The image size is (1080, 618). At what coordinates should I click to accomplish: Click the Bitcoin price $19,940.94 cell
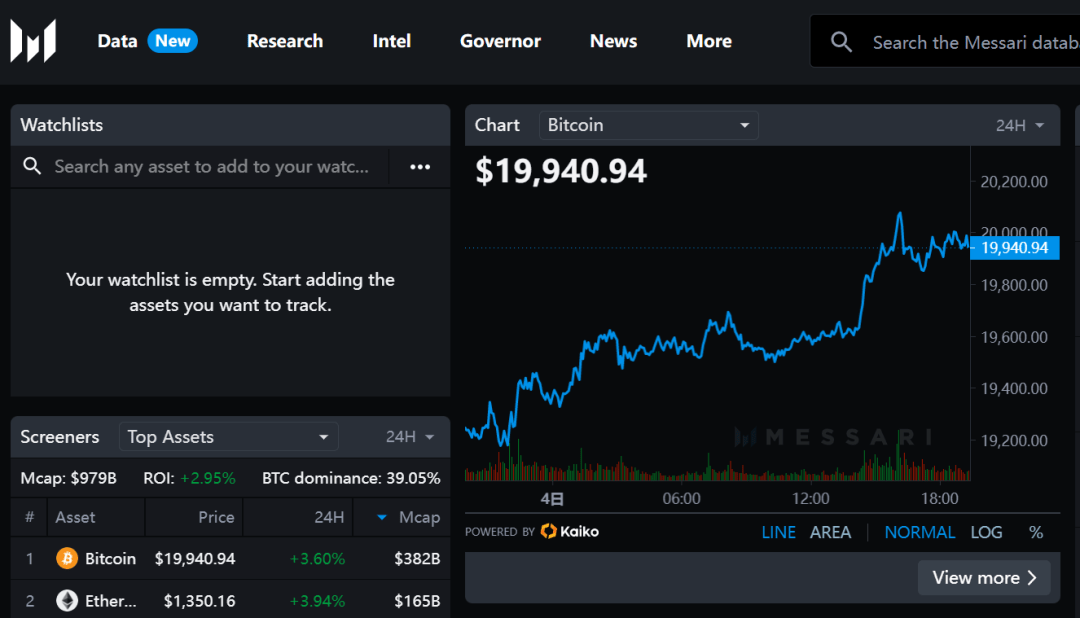coord(195,558)
